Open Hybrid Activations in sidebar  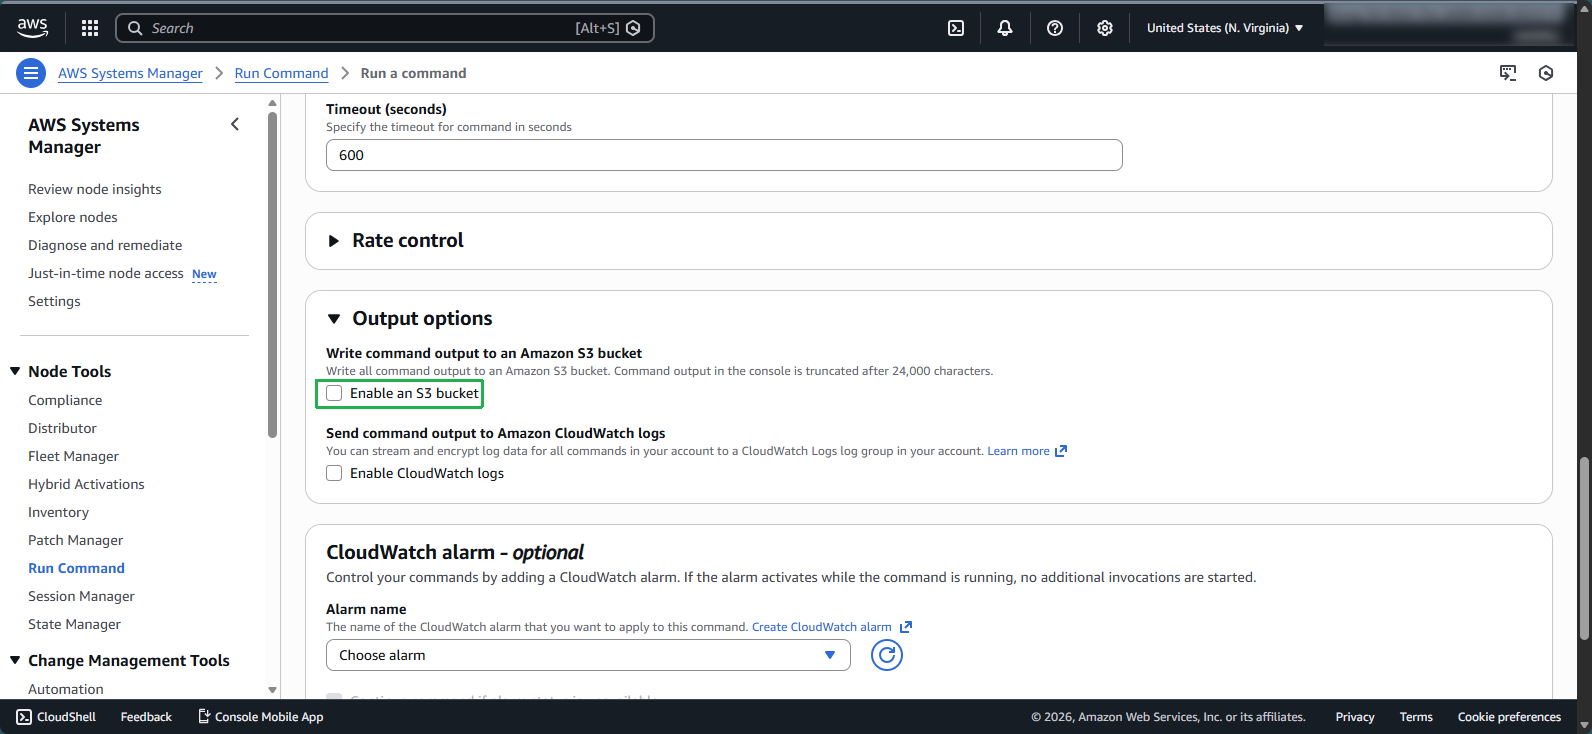86,484
